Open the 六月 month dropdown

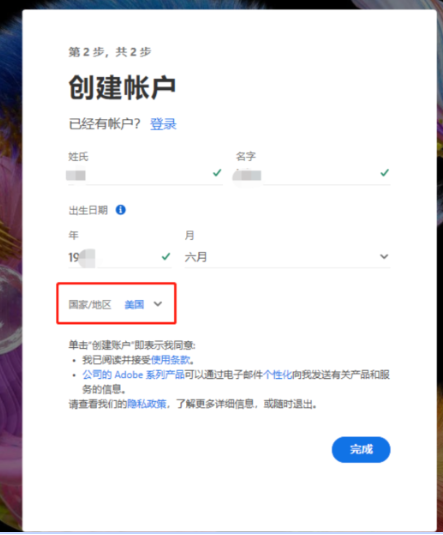pos(287,257)
